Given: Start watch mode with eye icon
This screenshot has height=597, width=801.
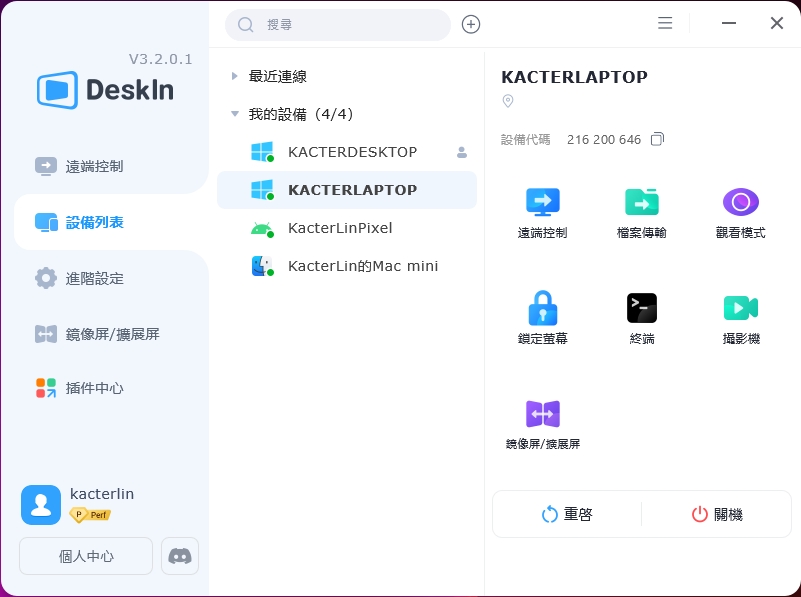Looking at the screenshot, I should (x=740, y=203).
